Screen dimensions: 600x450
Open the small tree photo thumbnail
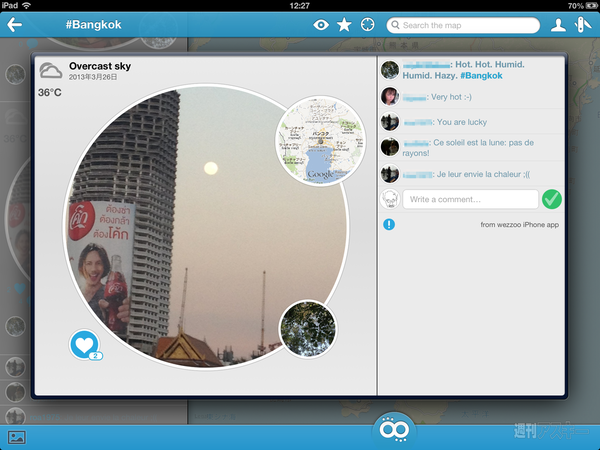point(307,329)
